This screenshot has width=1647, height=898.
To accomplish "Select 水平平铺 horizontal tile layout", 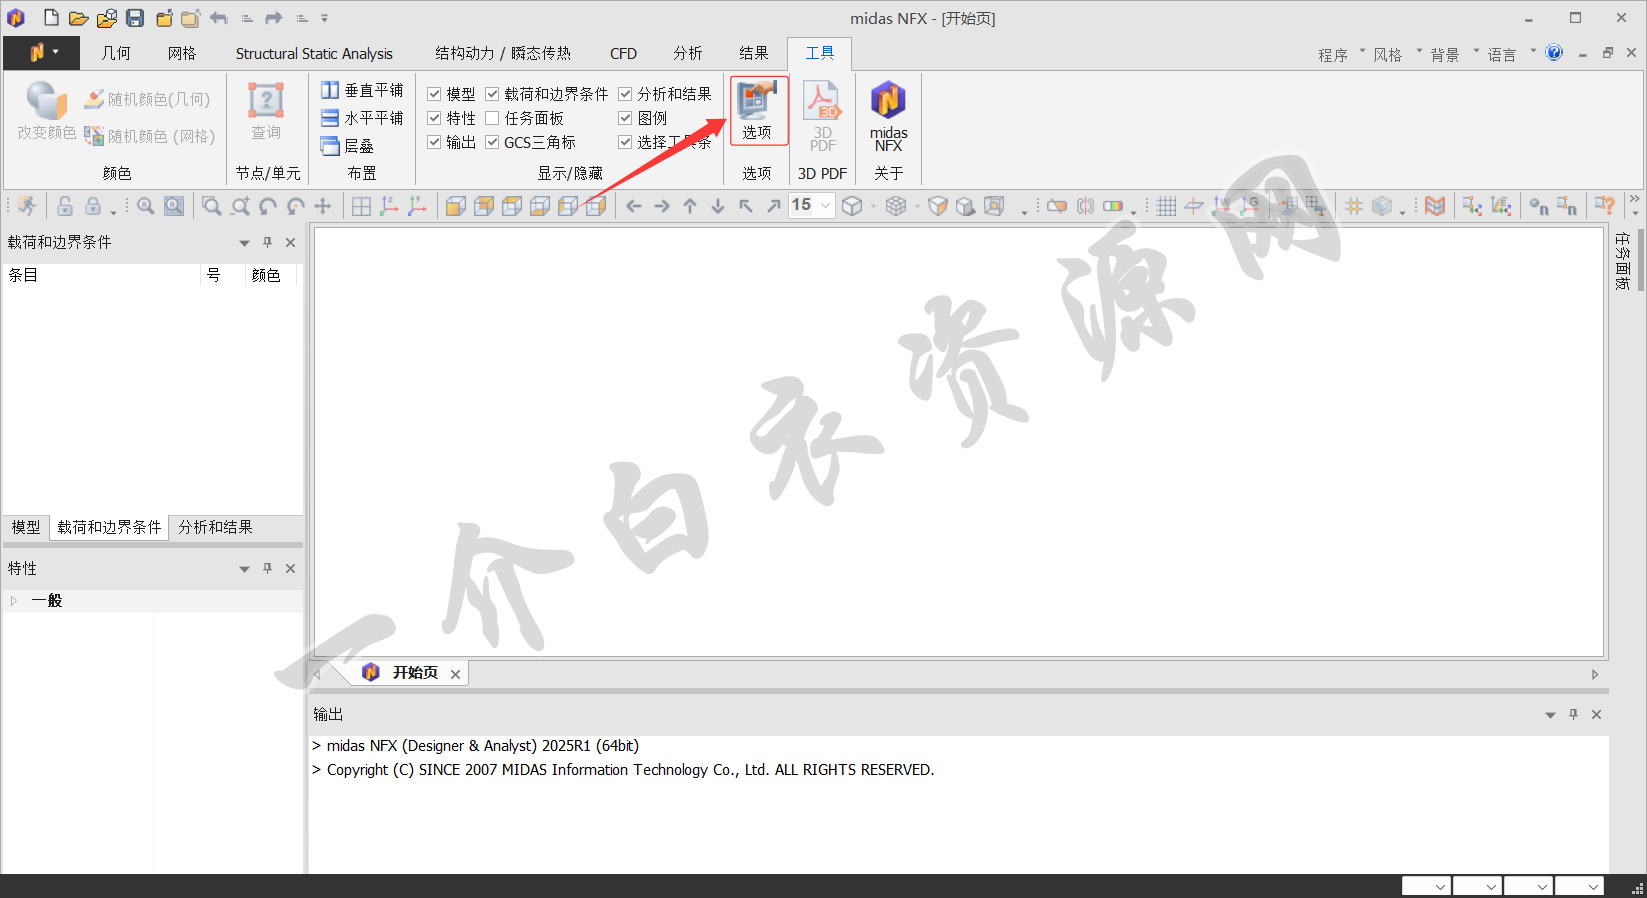I will 362,118.
